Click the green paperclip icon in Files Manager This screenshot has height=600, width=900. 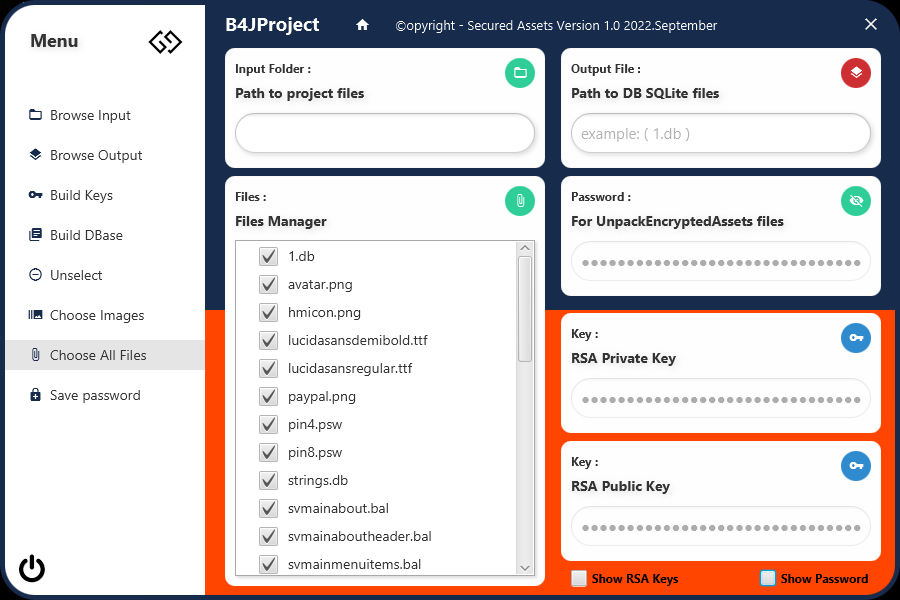520,201
